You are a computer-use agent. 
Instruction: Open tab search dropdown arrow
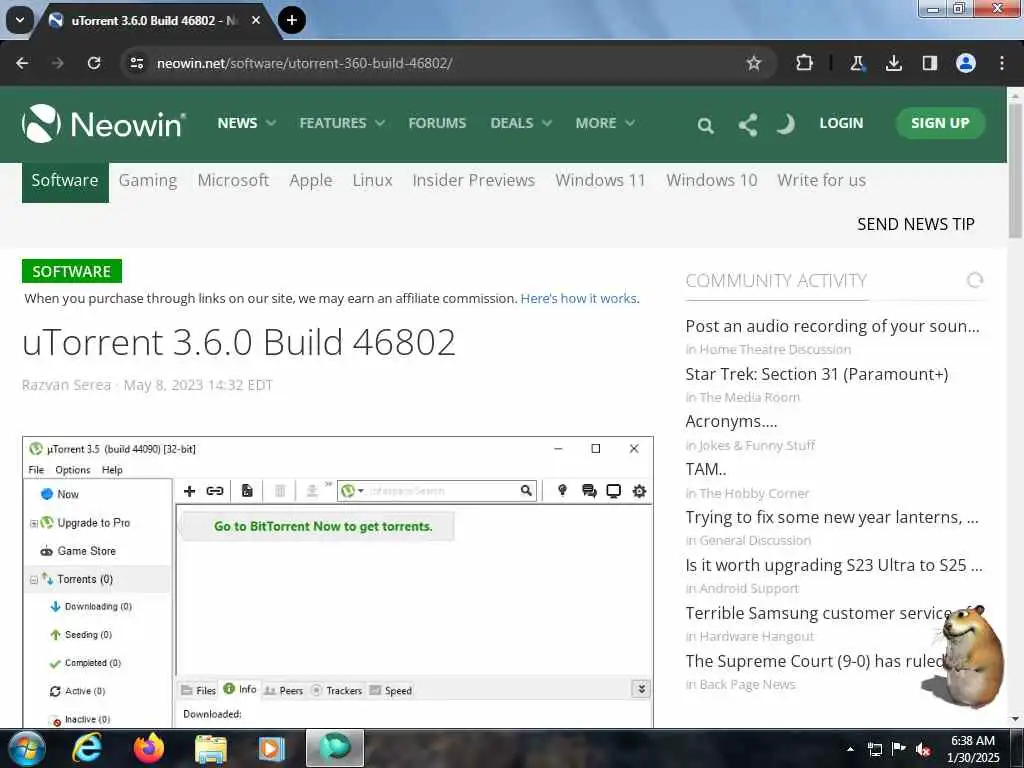click(x=20, y=20)
